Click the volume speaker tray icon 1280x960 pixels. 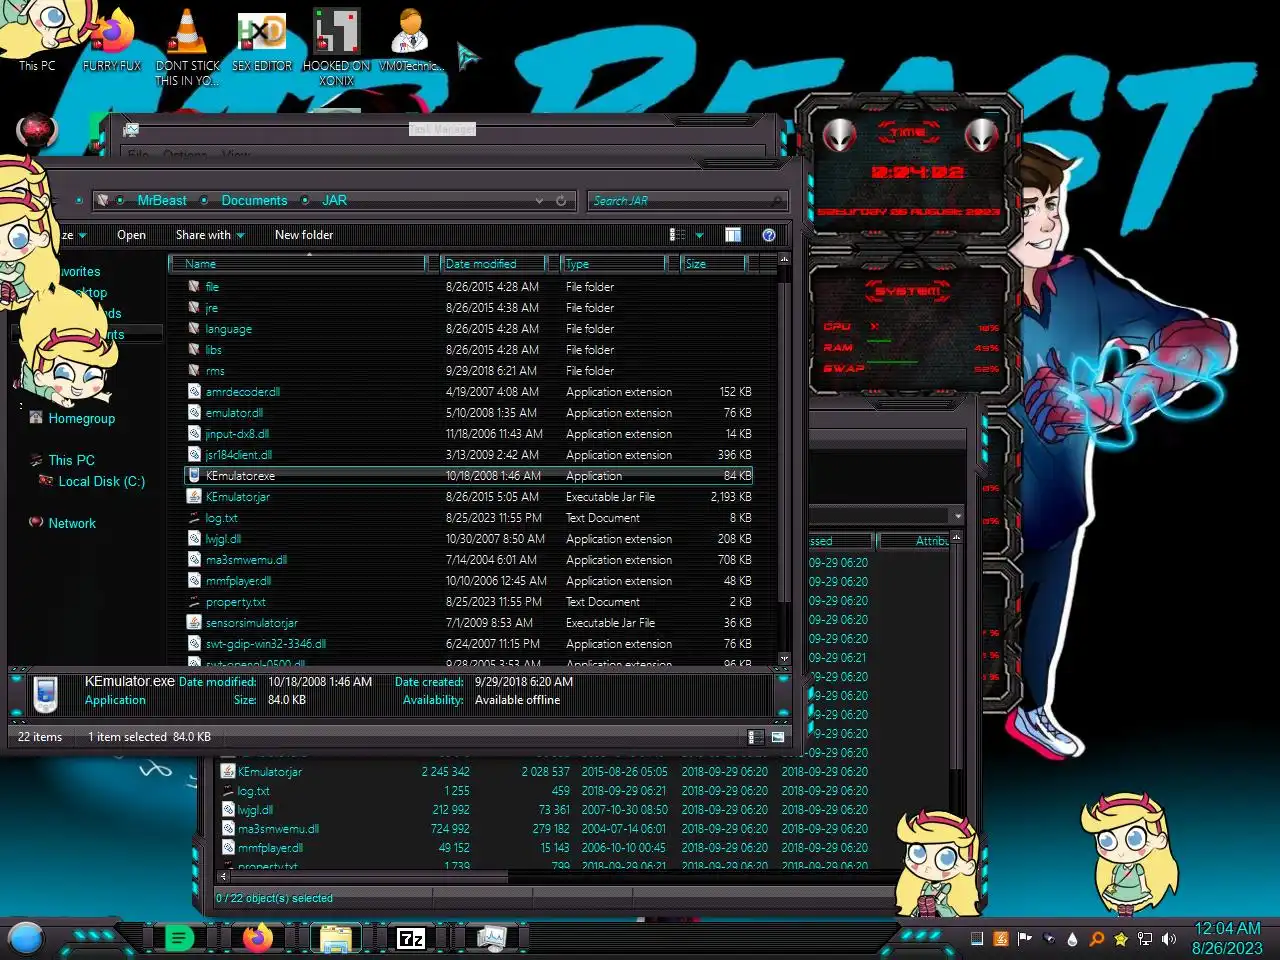click(x=1169, y=939)
